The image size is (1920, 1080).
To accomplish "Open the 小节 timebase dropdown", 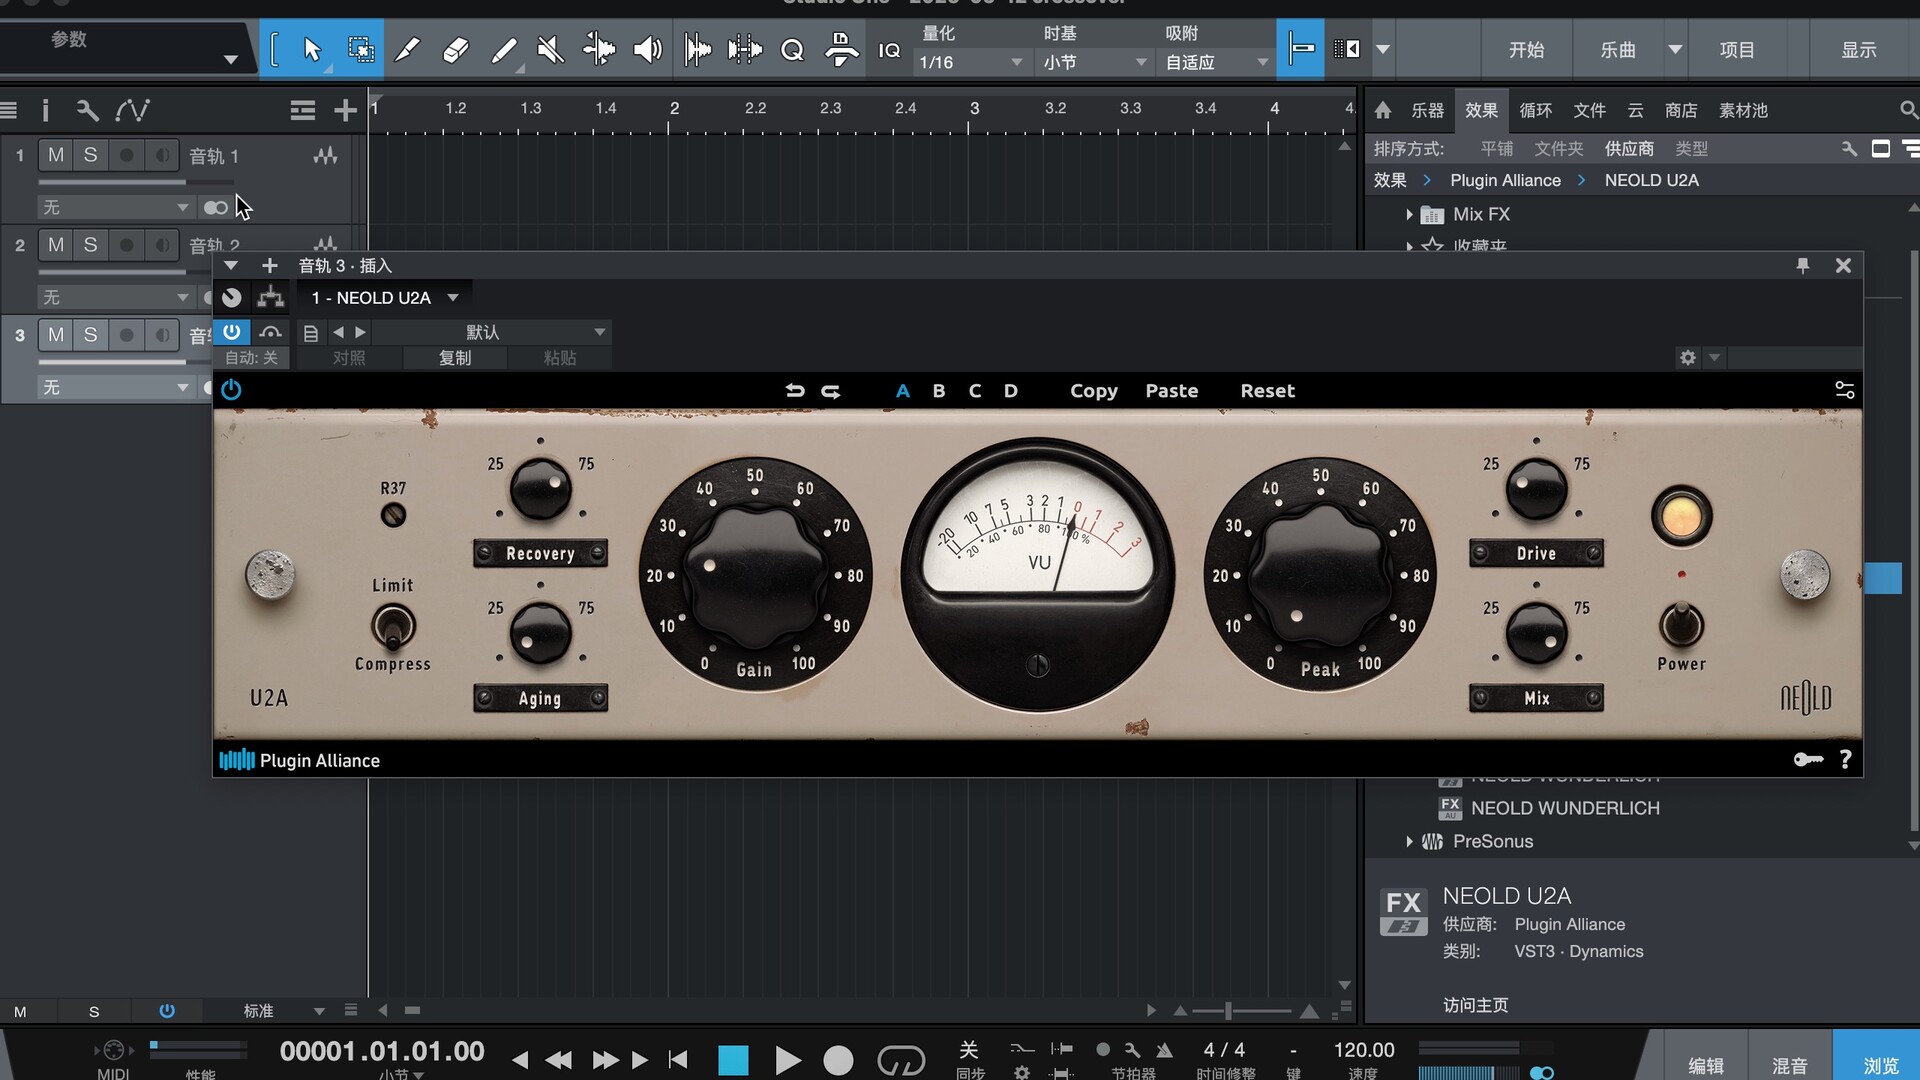I will [x=1094, y=62].
